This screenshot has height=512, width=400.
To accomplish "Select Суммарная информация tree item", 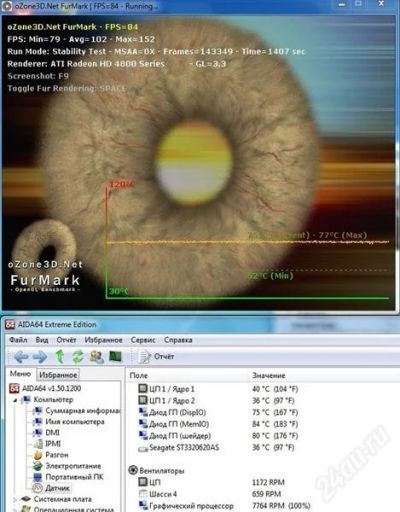I will tap(83, 411).
